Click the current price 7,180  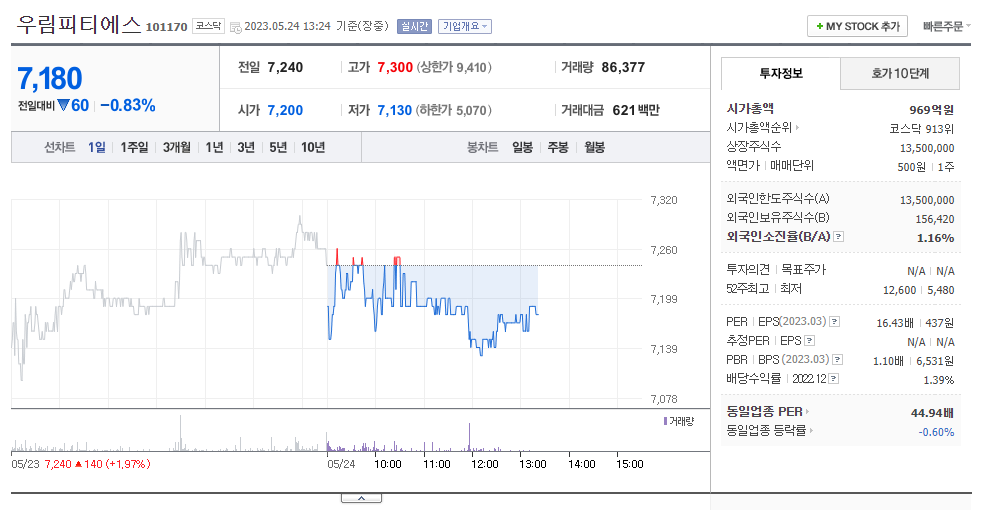(50, 79)
